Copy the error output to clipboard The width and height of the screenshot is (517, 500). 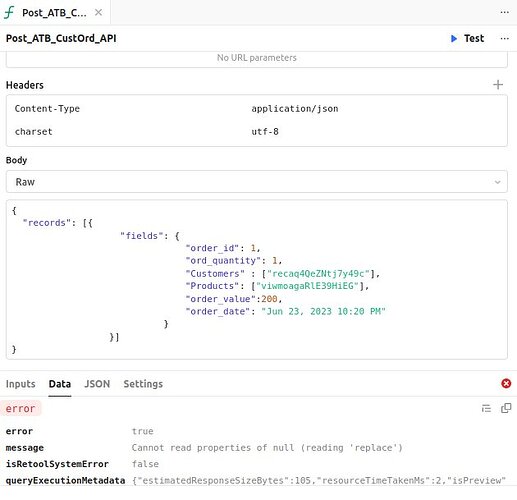[x=506, y=408]
